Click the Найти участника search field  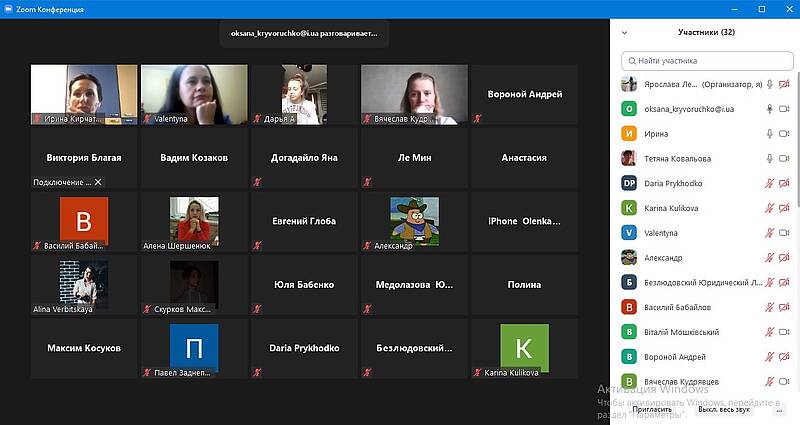point(706,61)
